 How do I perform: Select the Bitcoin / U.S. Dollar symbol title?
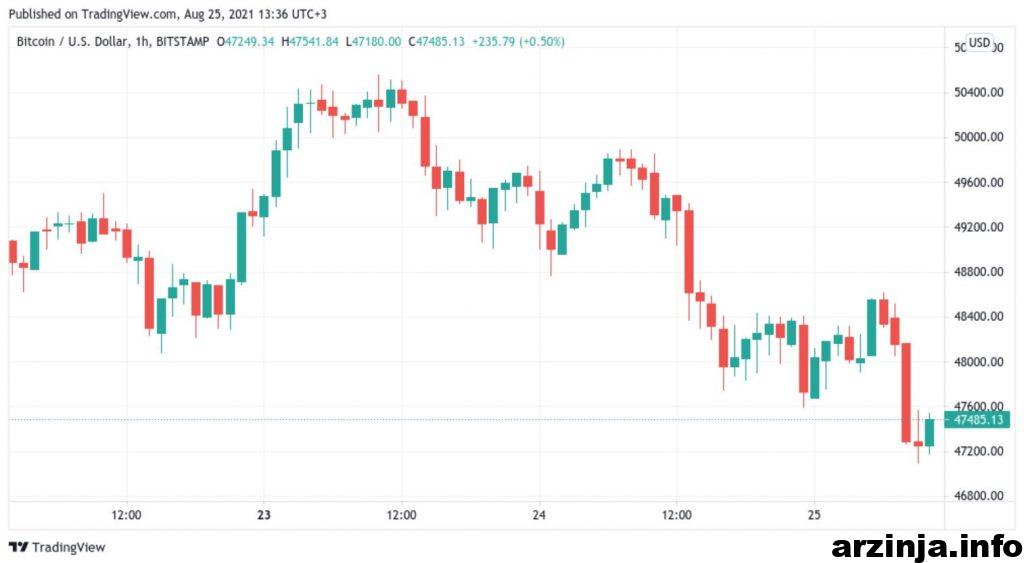point(72,41)
